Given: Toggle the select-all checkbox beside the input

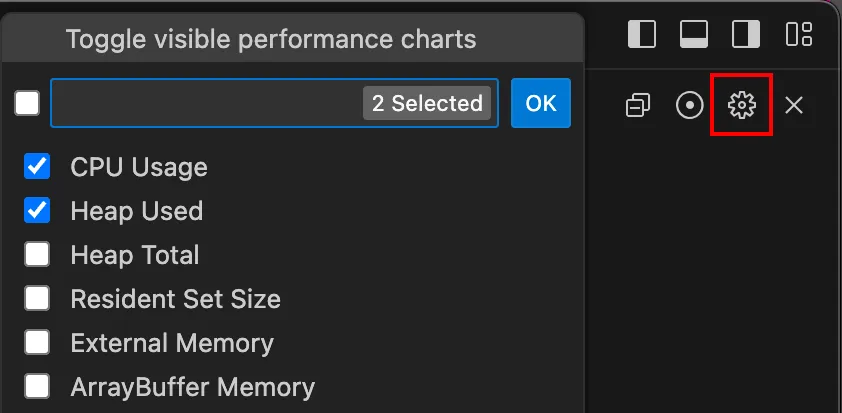Looking at the screenshot, I should tap(27, 103).
